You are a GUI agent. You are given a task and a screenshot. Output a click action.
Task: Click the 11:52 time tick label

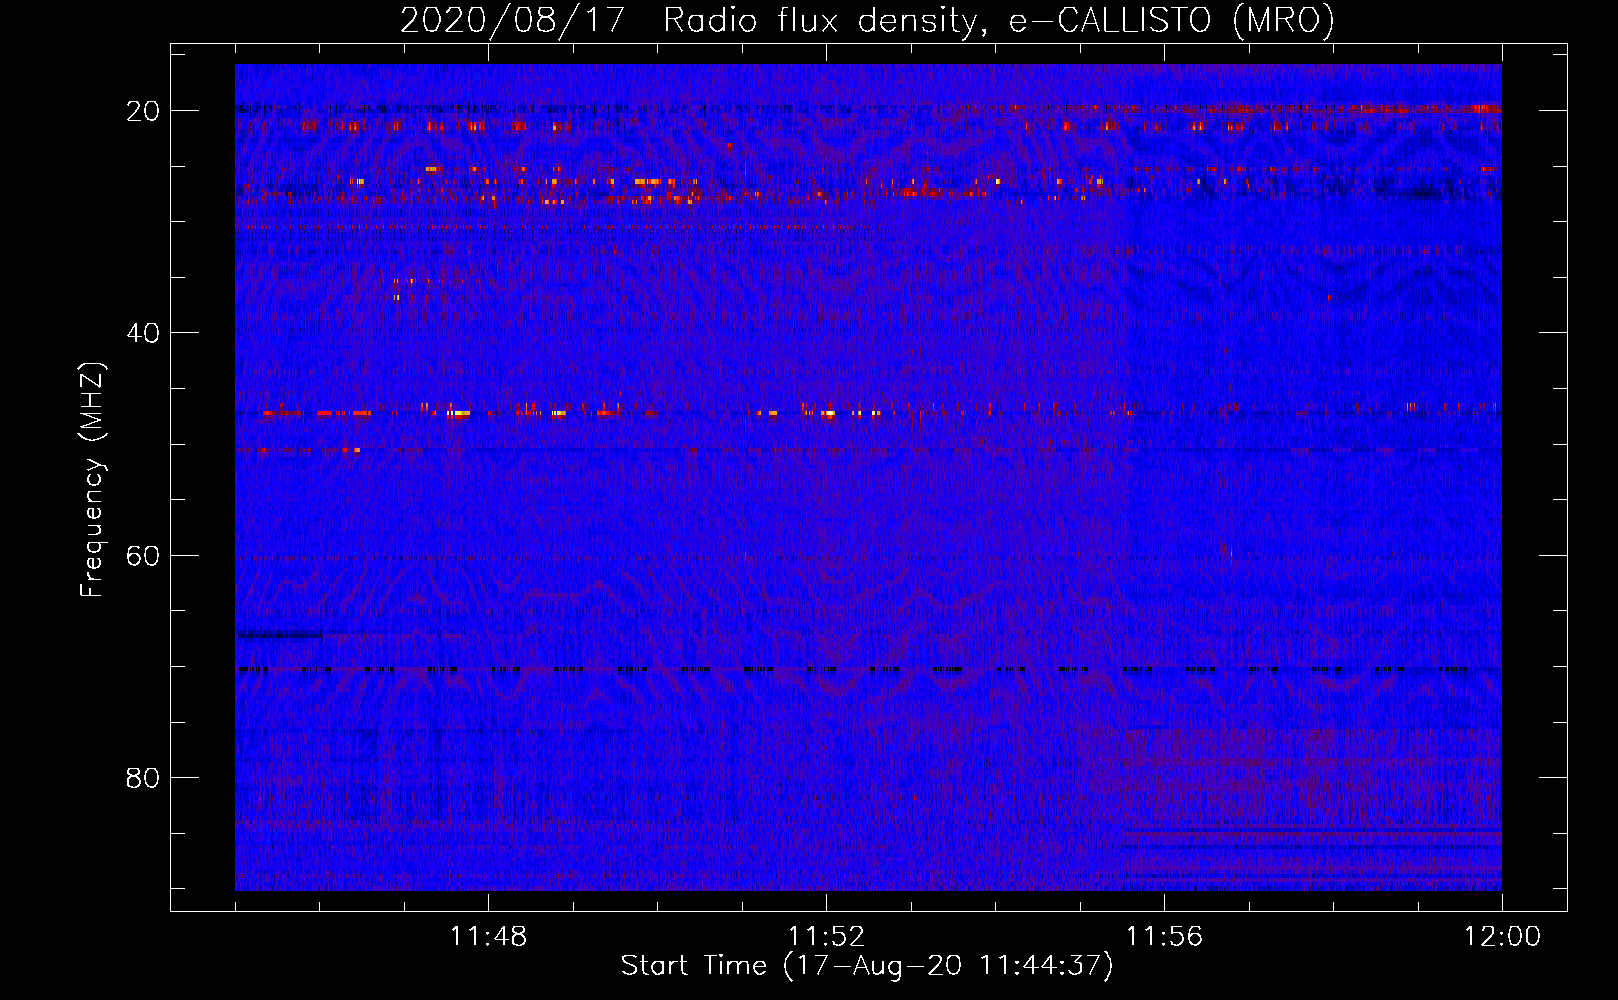[826, 937]
